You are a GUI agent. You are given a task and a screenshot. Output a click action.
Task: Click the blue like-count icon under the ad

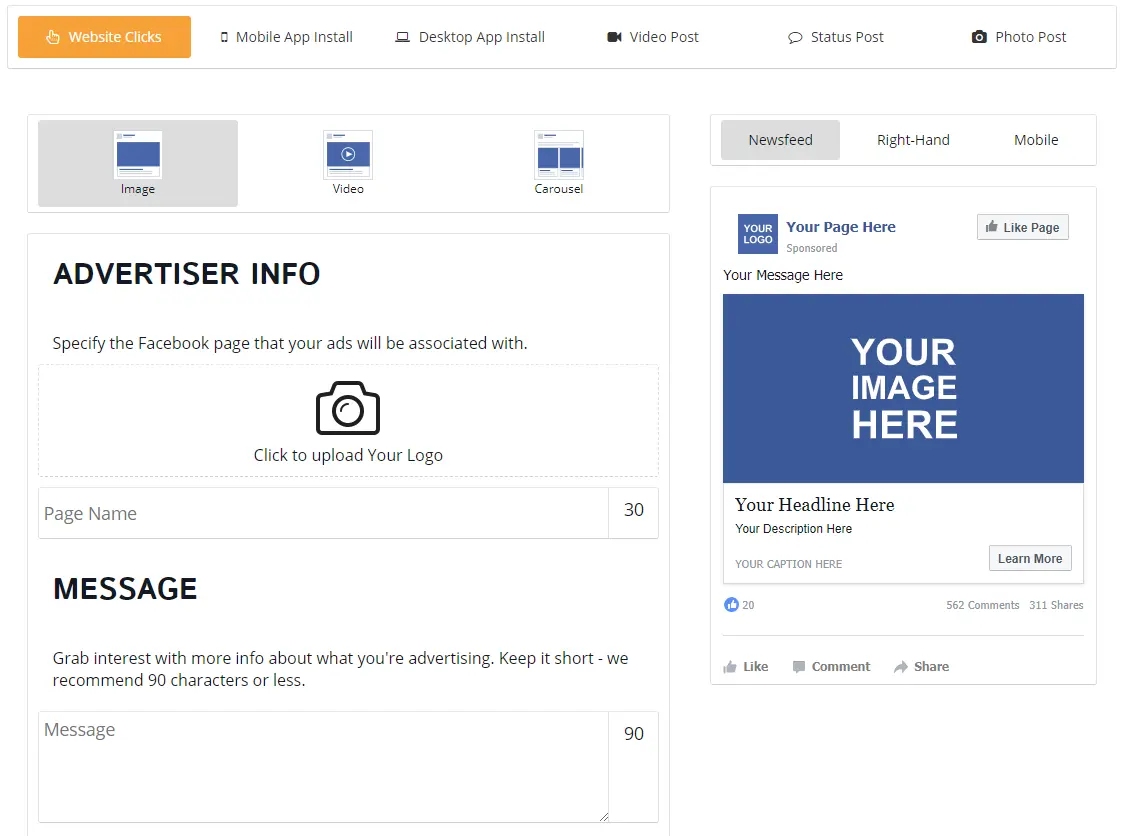pyautogui.click(x=731, y=605)
